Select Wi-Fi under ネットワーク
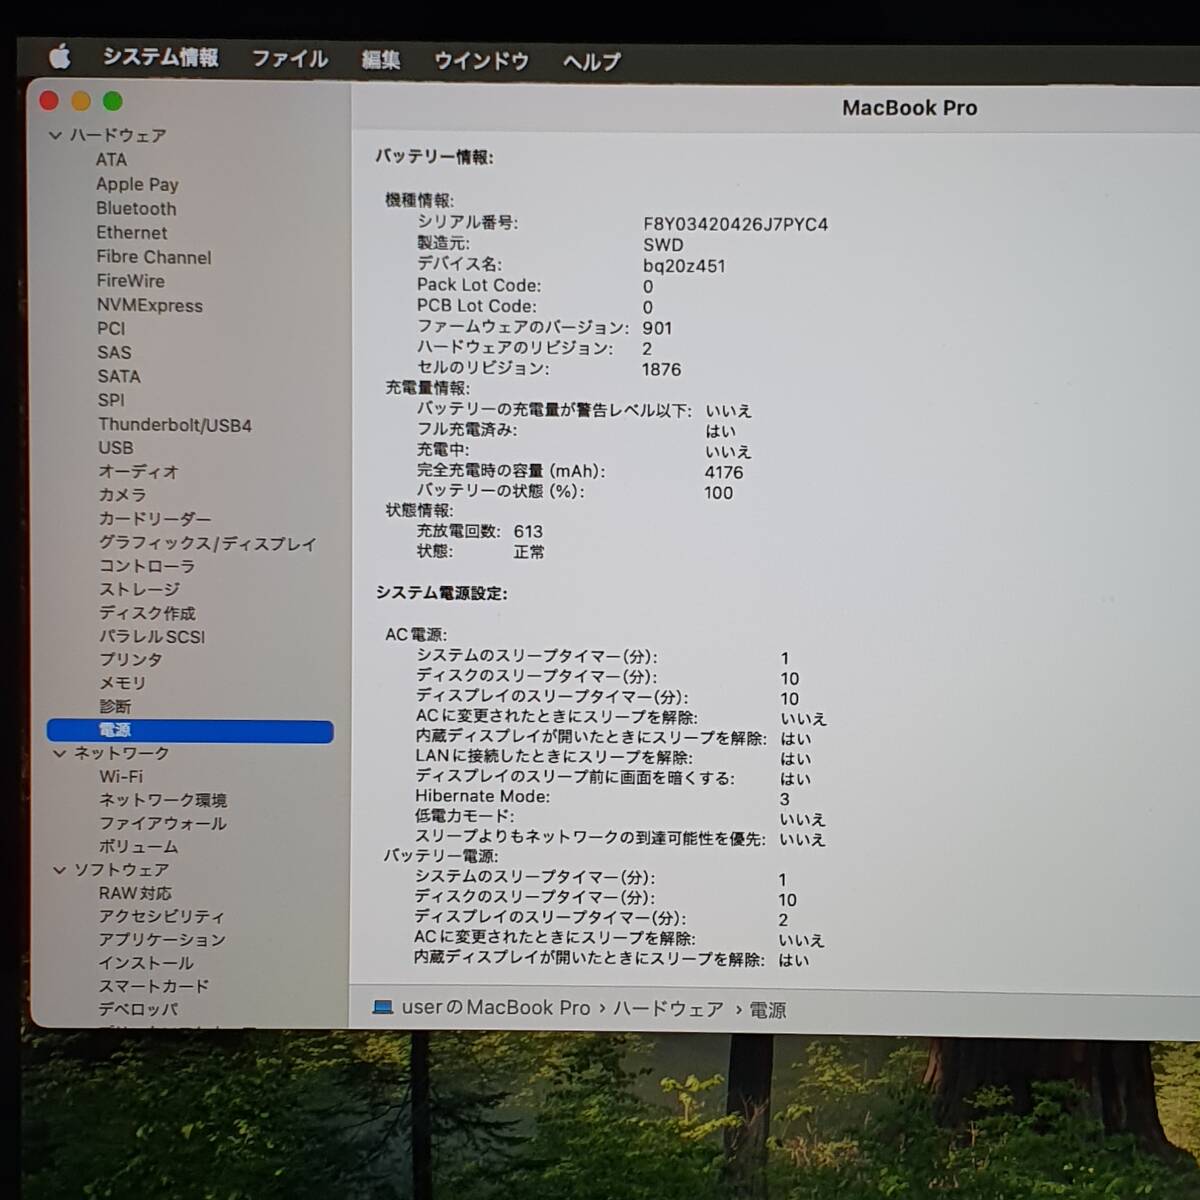This screenshot has height=1200, width=1200. tap(121, 777)
